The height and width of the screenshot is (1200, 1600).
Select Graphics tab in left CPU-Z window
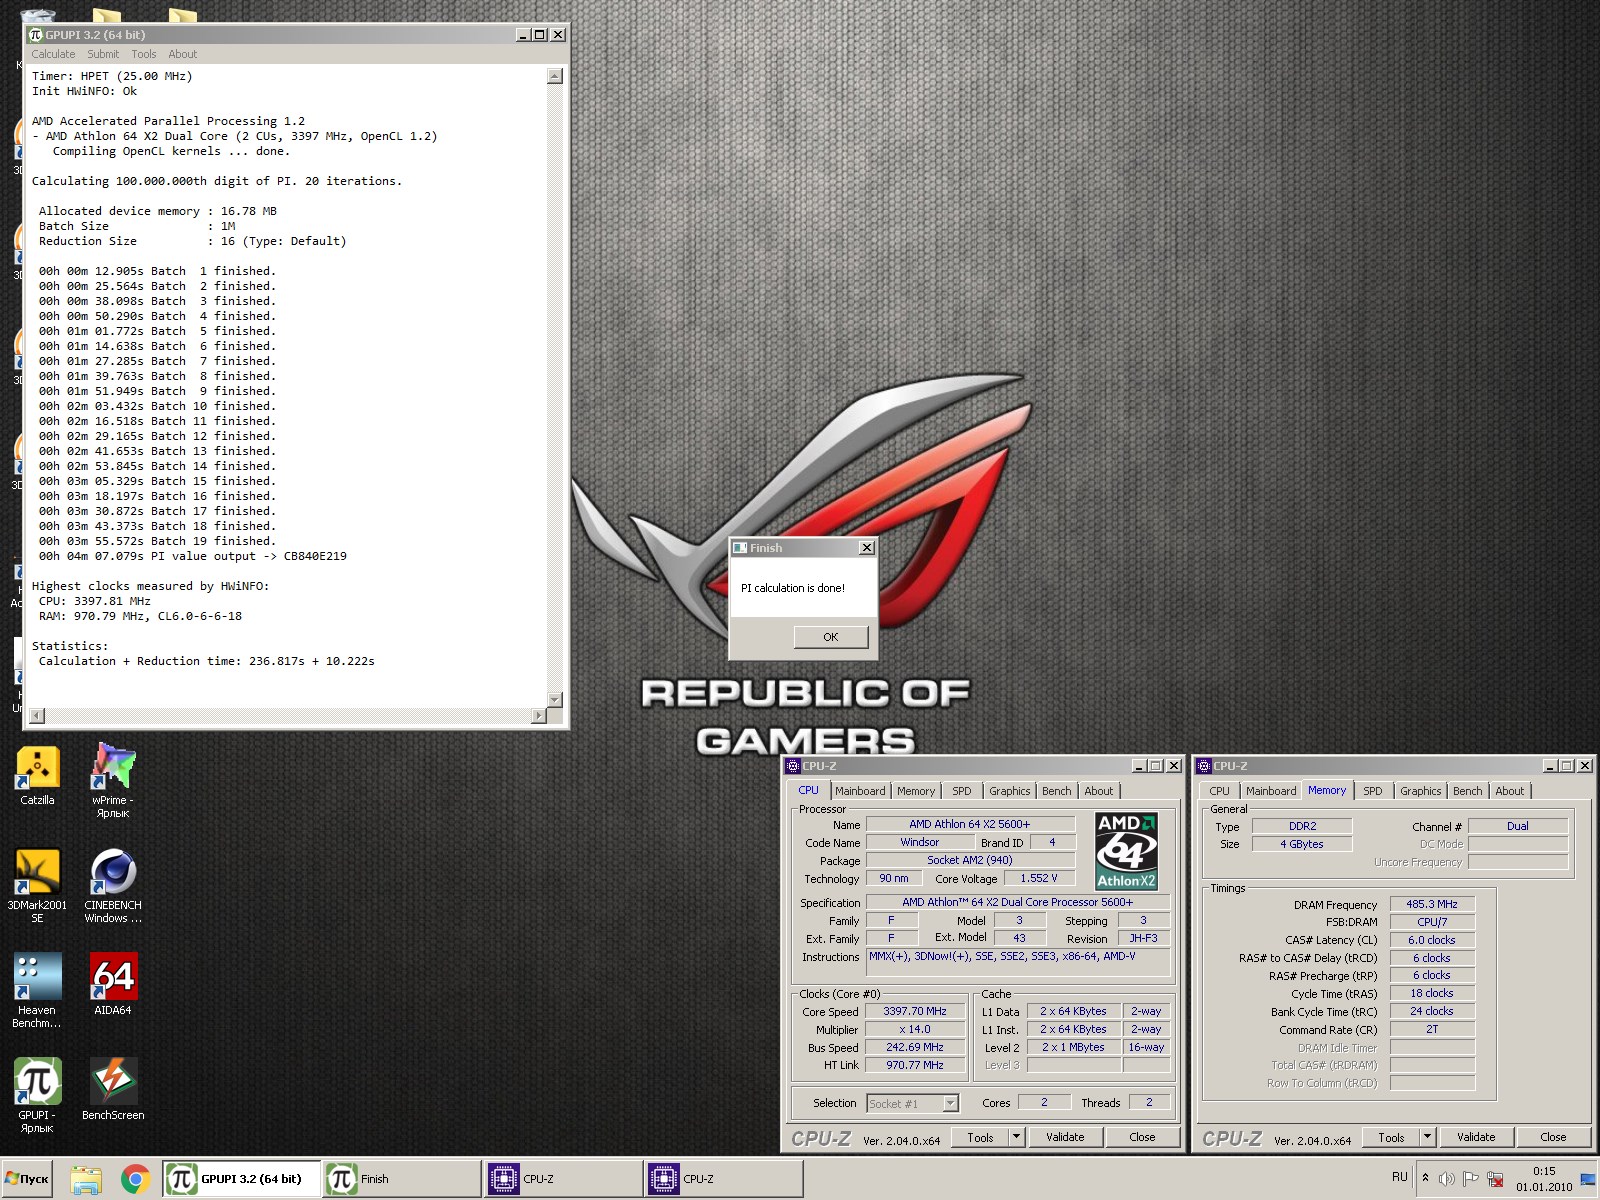(x=1010, y=791)
